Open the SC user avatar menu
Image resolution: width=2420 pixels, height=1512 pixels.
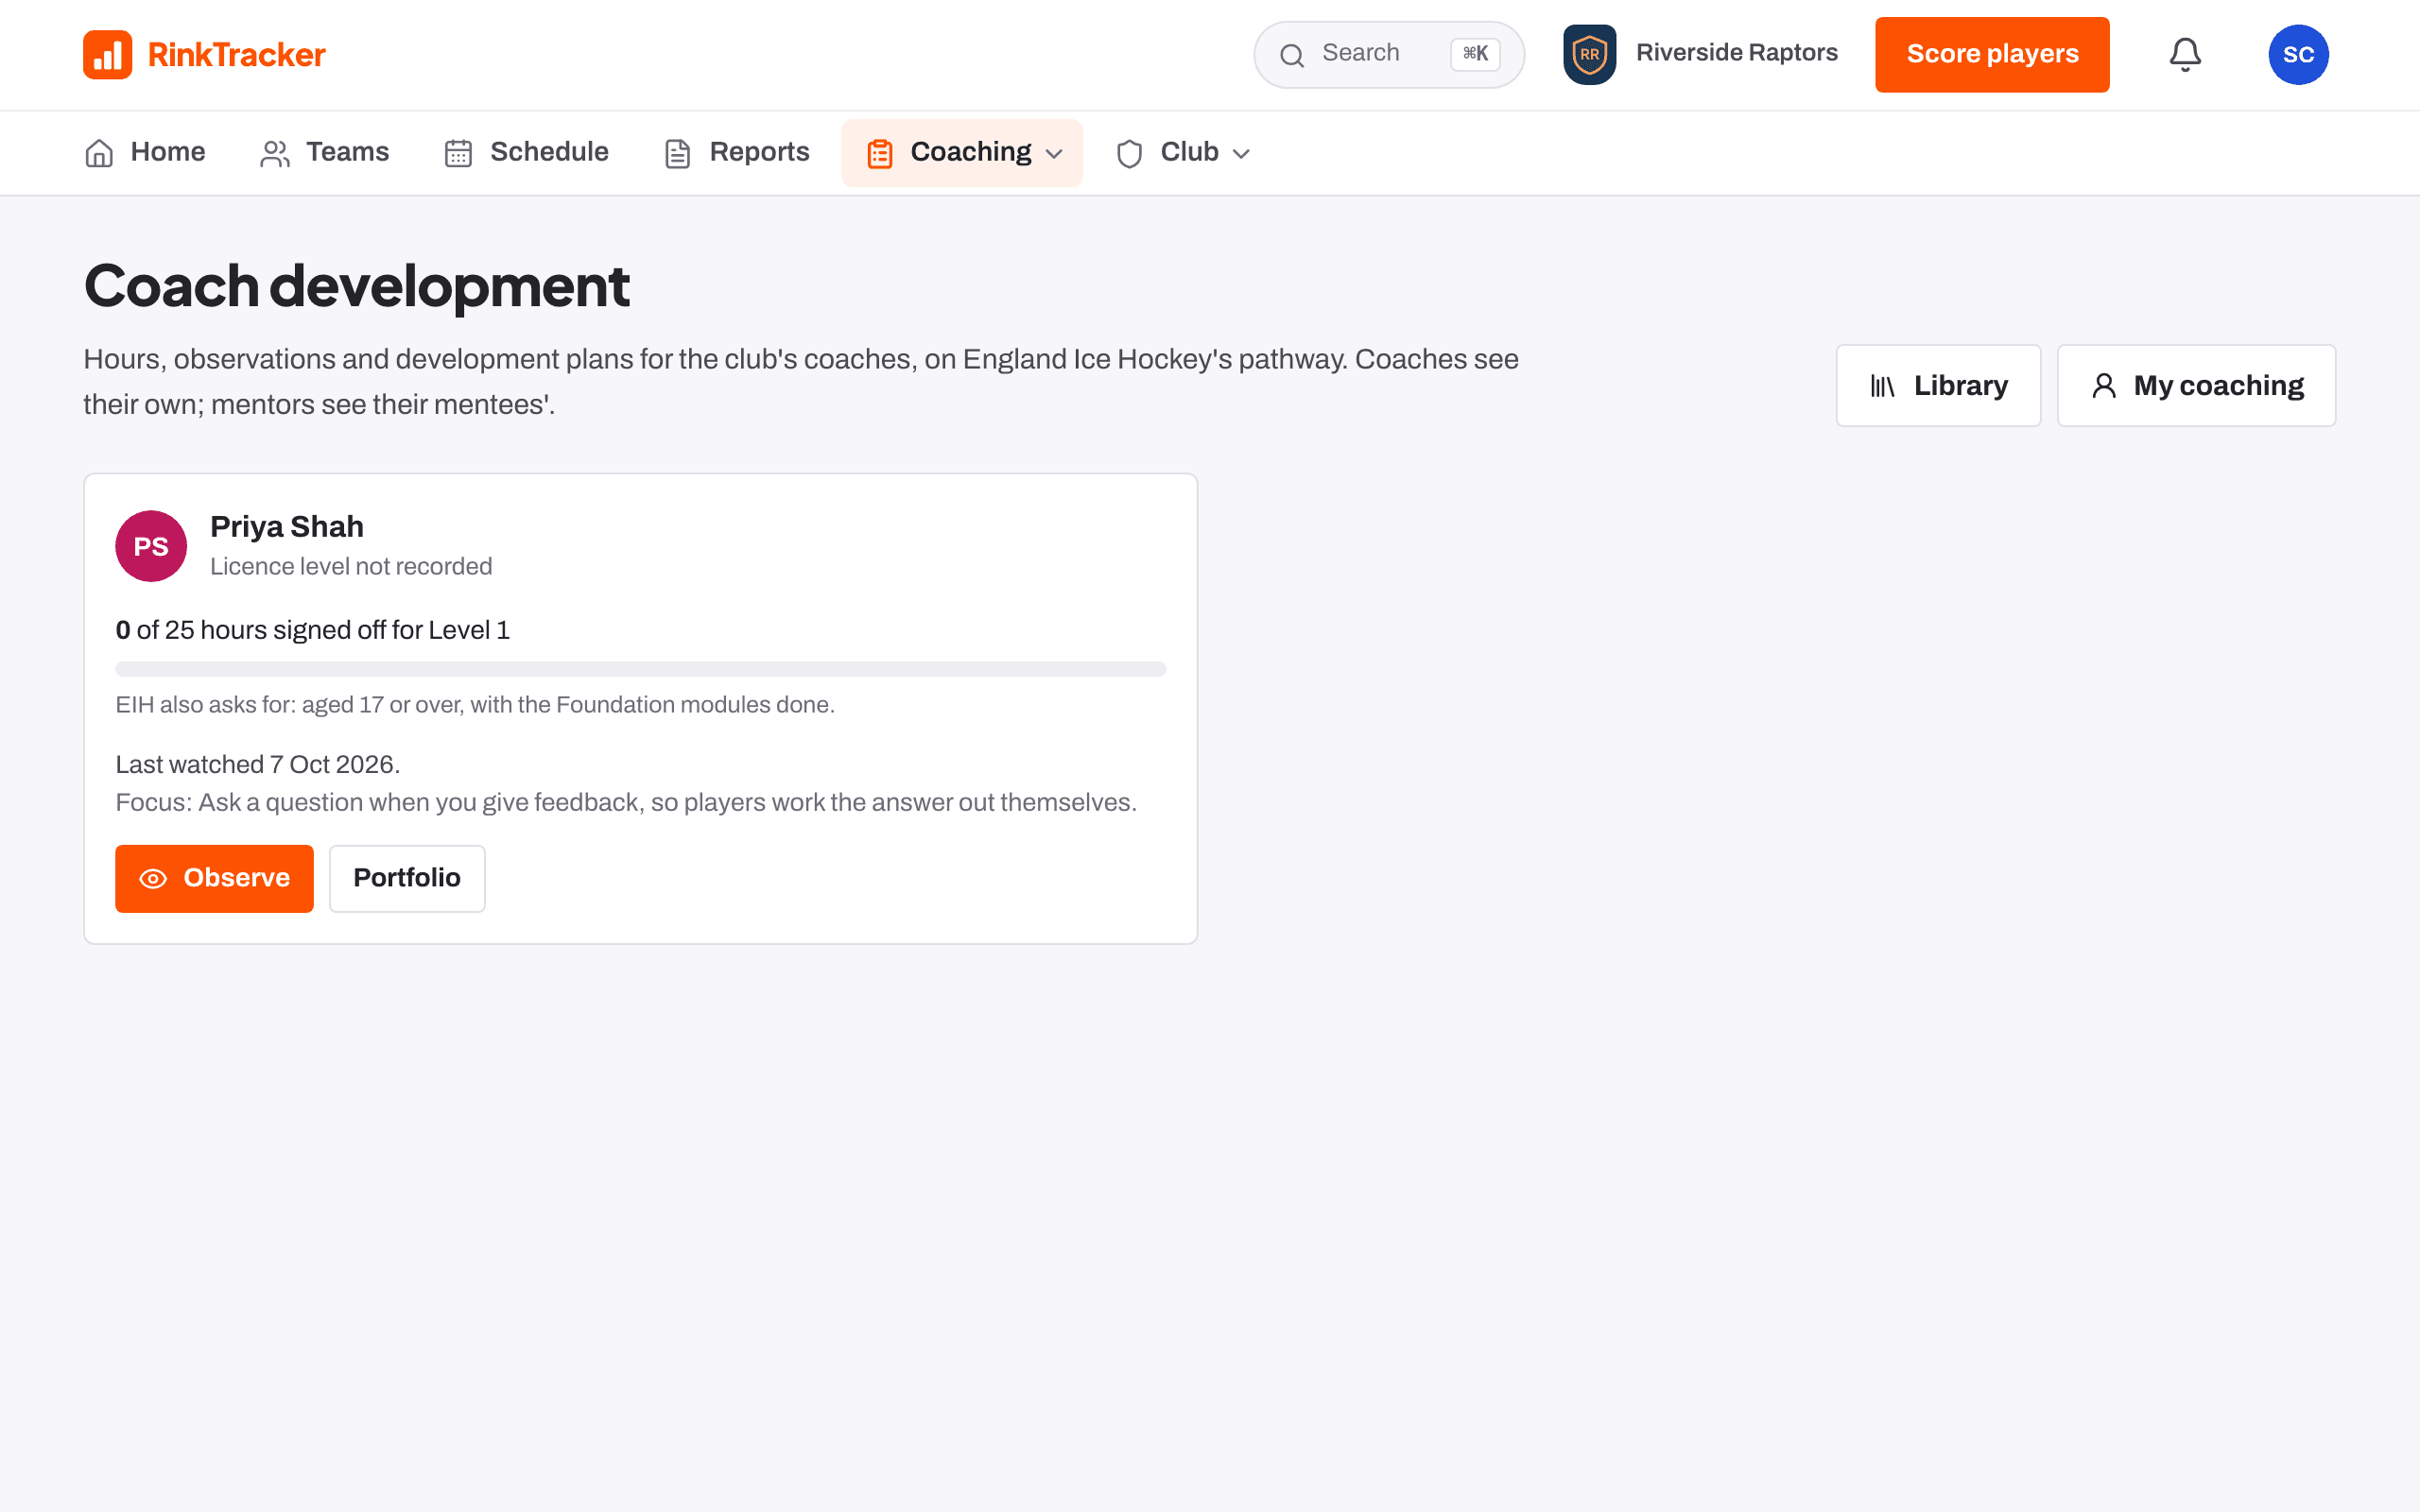coord(2298,54)
